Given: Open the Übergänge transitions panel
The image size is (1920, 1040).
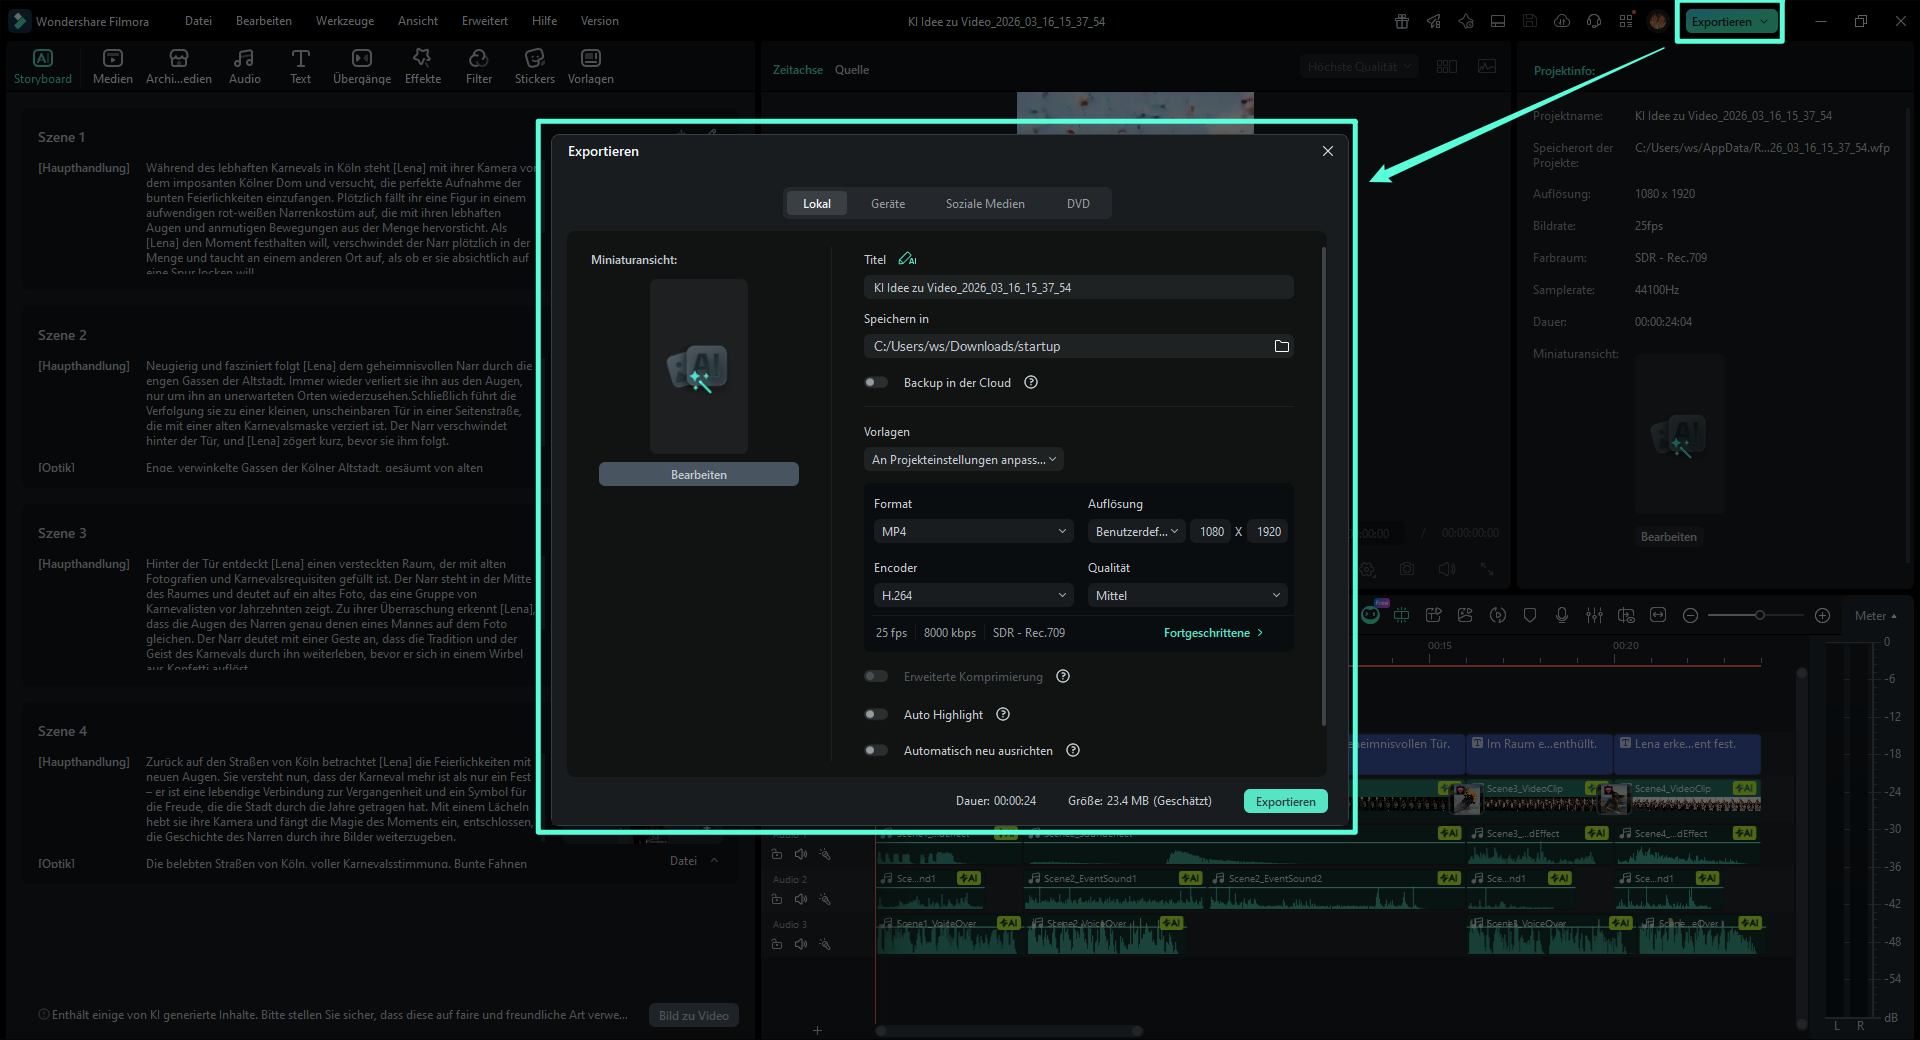Looking at the screenshot, I should click(x=361, y=66).
